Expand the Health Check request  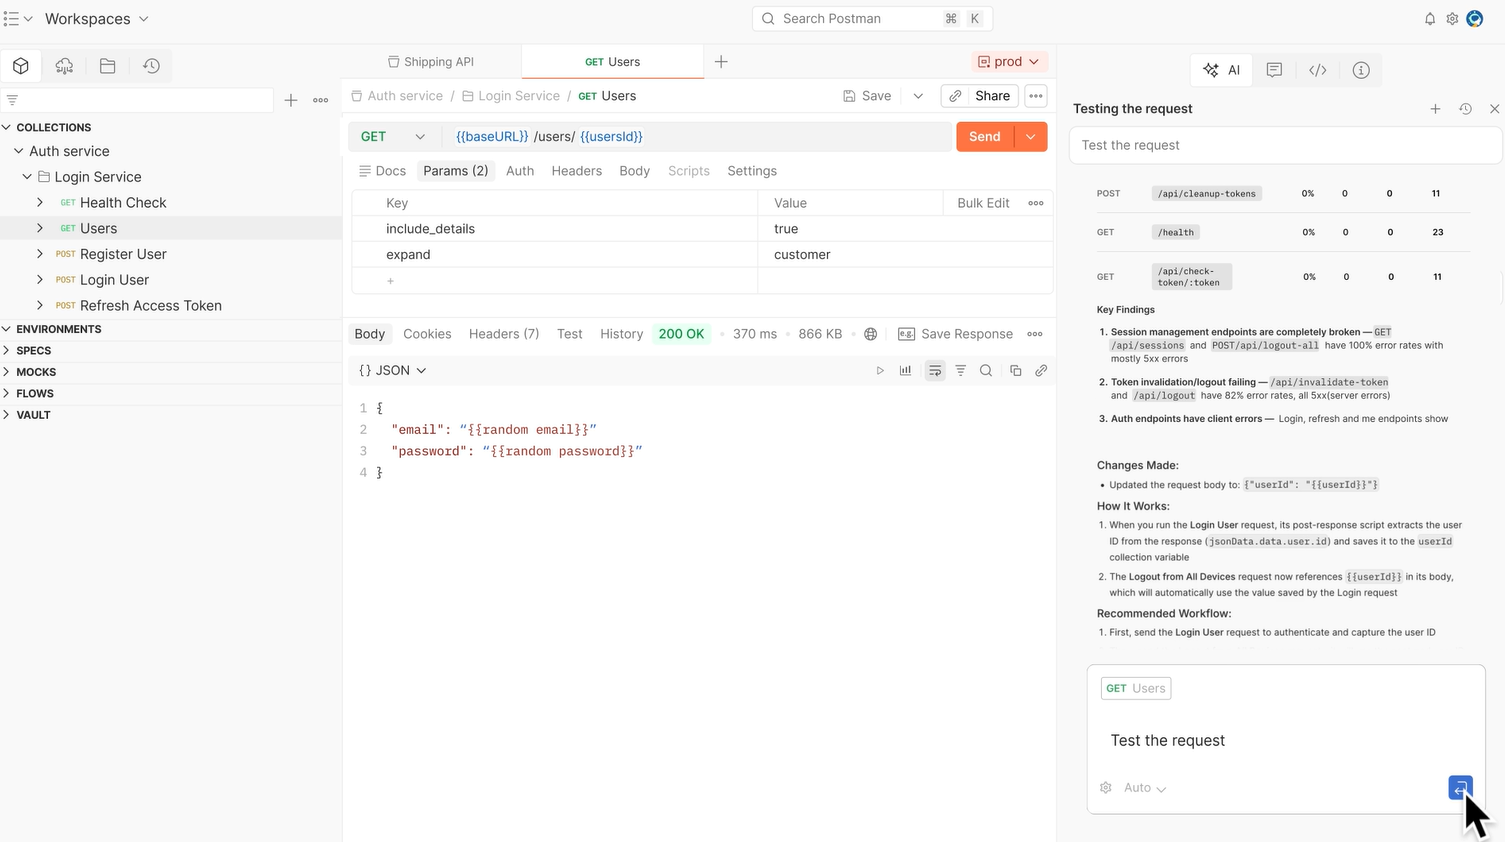click(x=40, y=203)
